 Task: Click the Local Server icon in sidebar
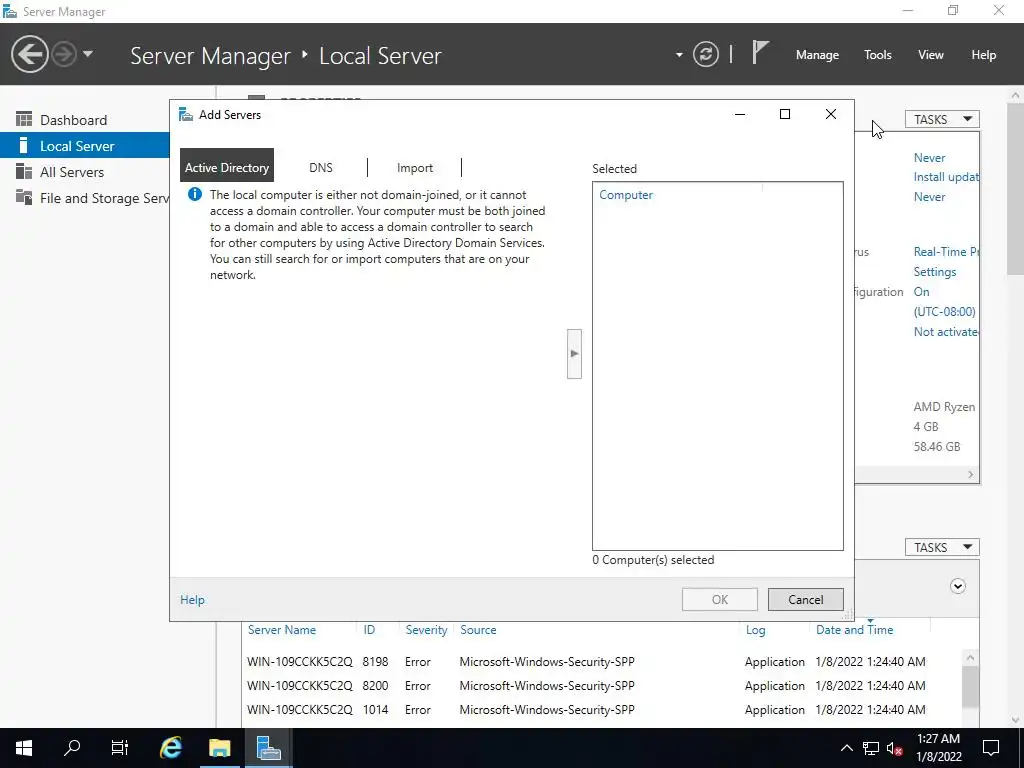pyautogui.click(x=24, y=145)
